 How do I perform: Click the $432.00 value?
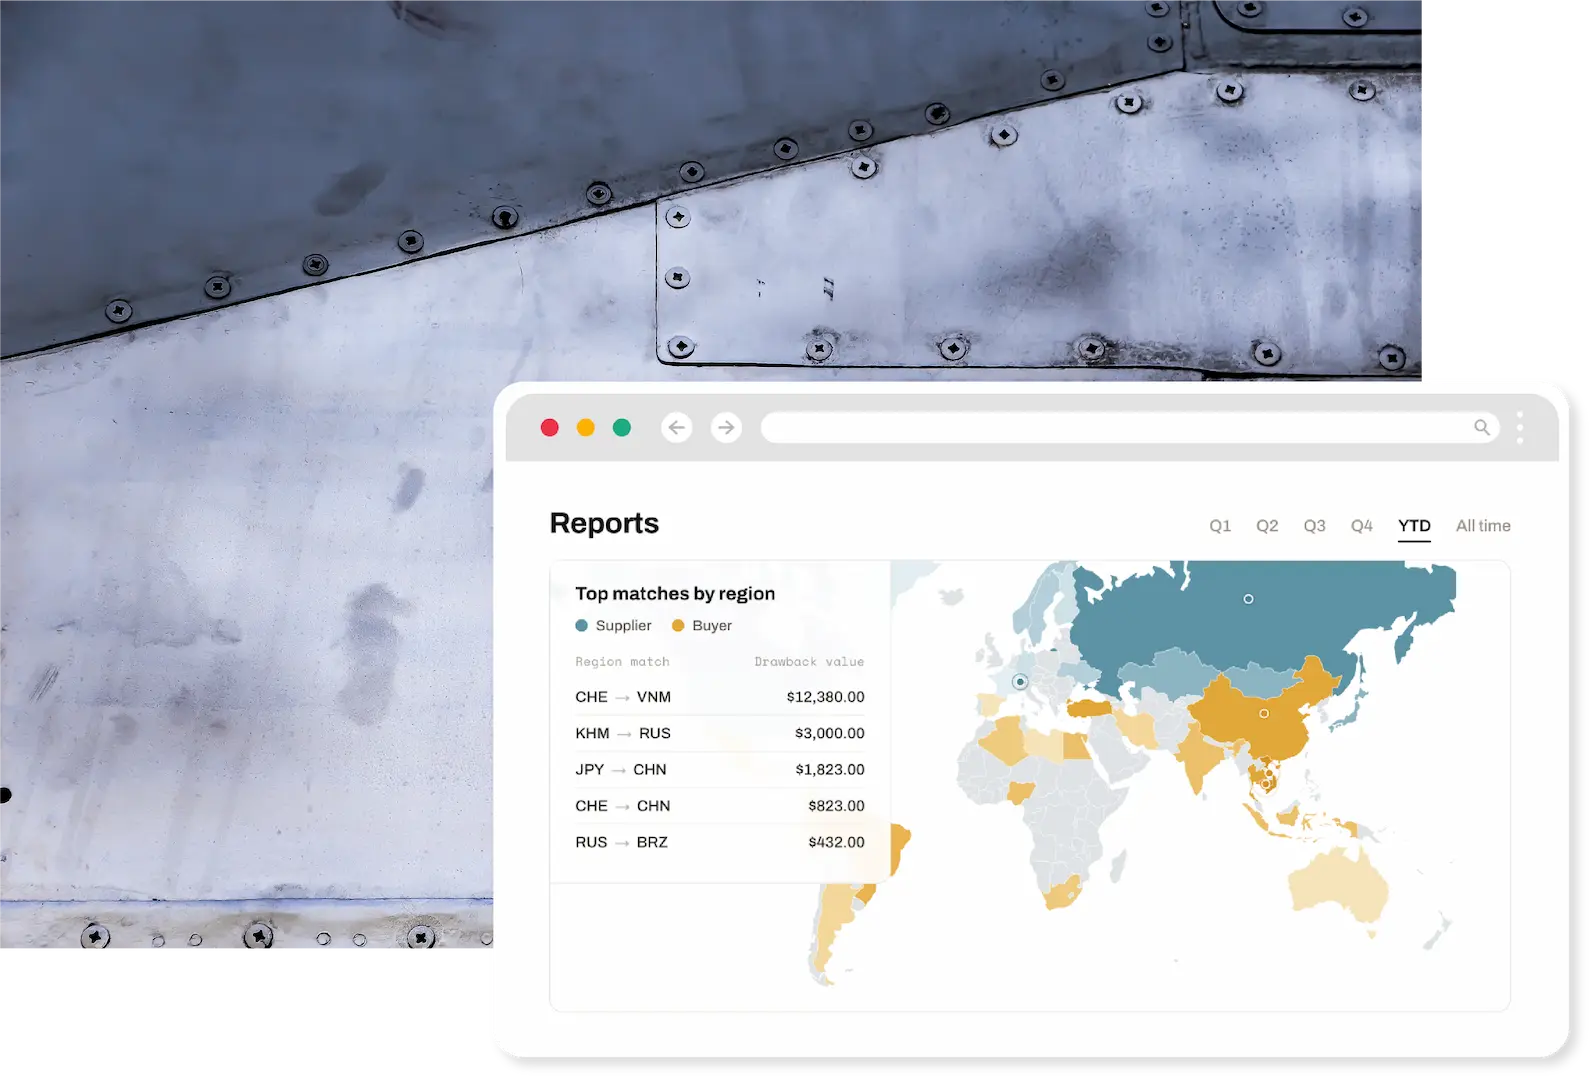pos(836,842)
